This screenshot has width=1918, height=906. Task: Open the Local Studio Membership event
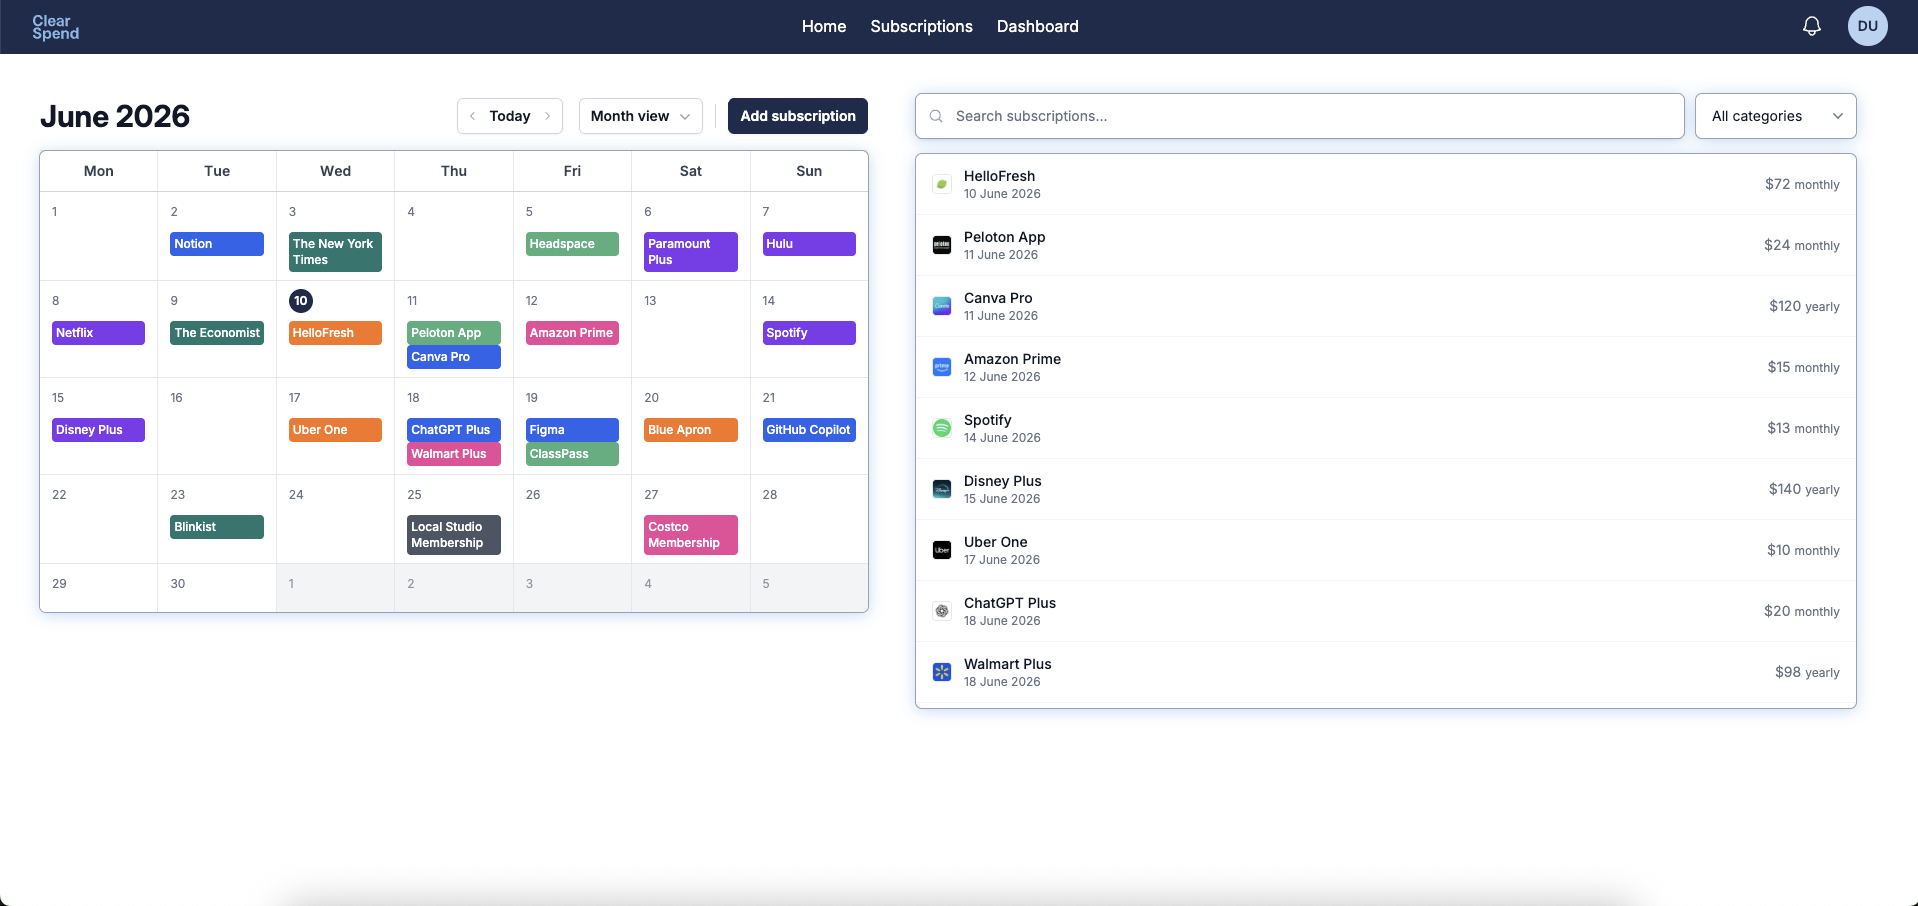(453, 535)
